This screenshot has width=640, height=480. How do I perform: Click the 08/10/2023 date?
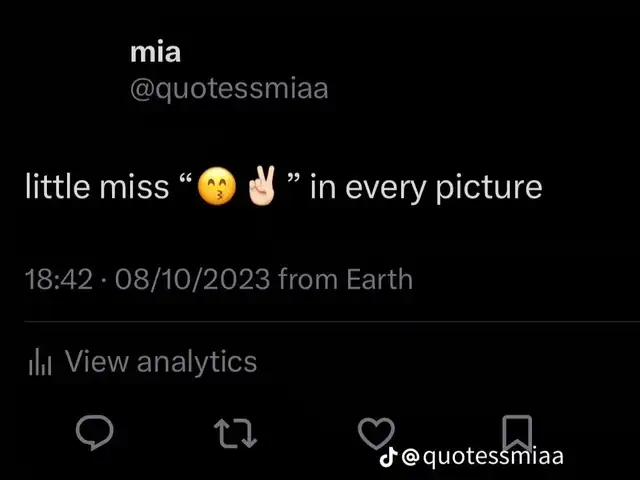pos(192,279)
